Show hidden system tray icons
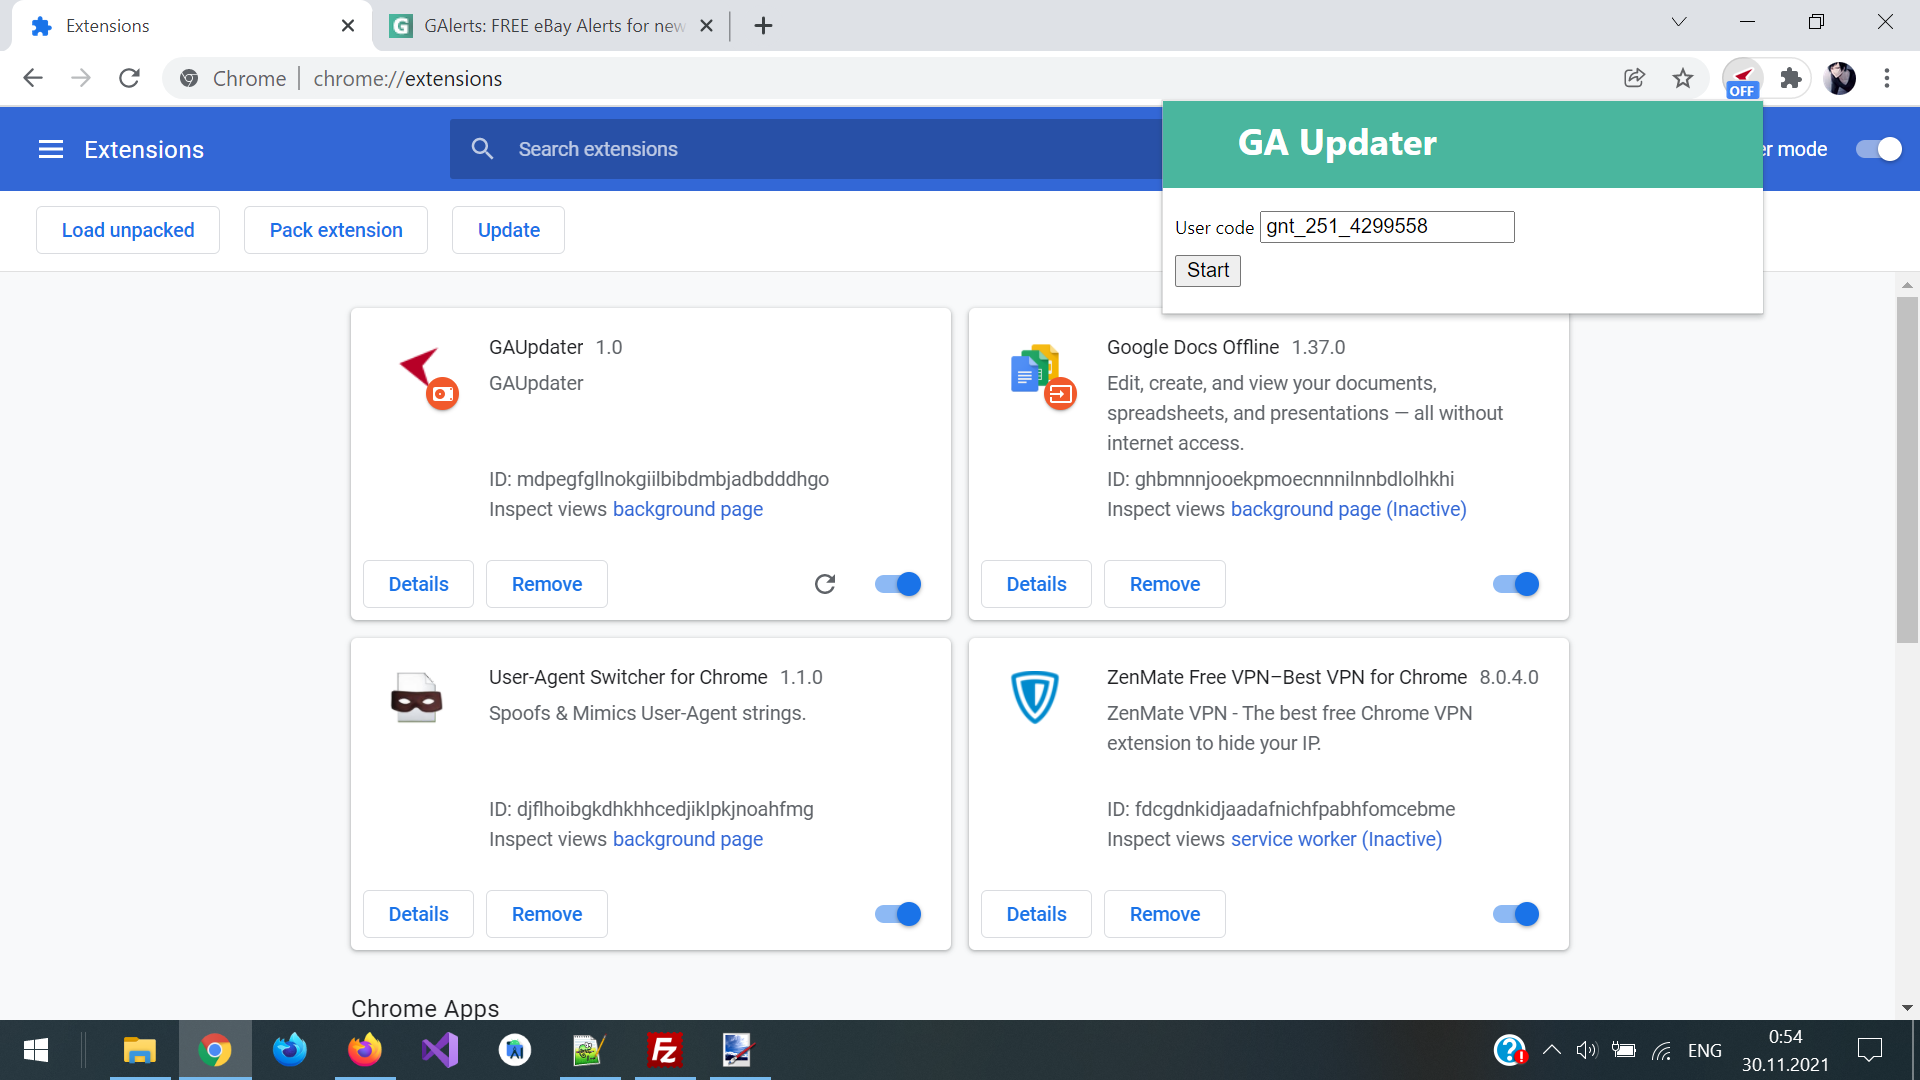The width and height of the screenshot is (1920, 1080). pyautogui.click(x=1552, y=1050)
